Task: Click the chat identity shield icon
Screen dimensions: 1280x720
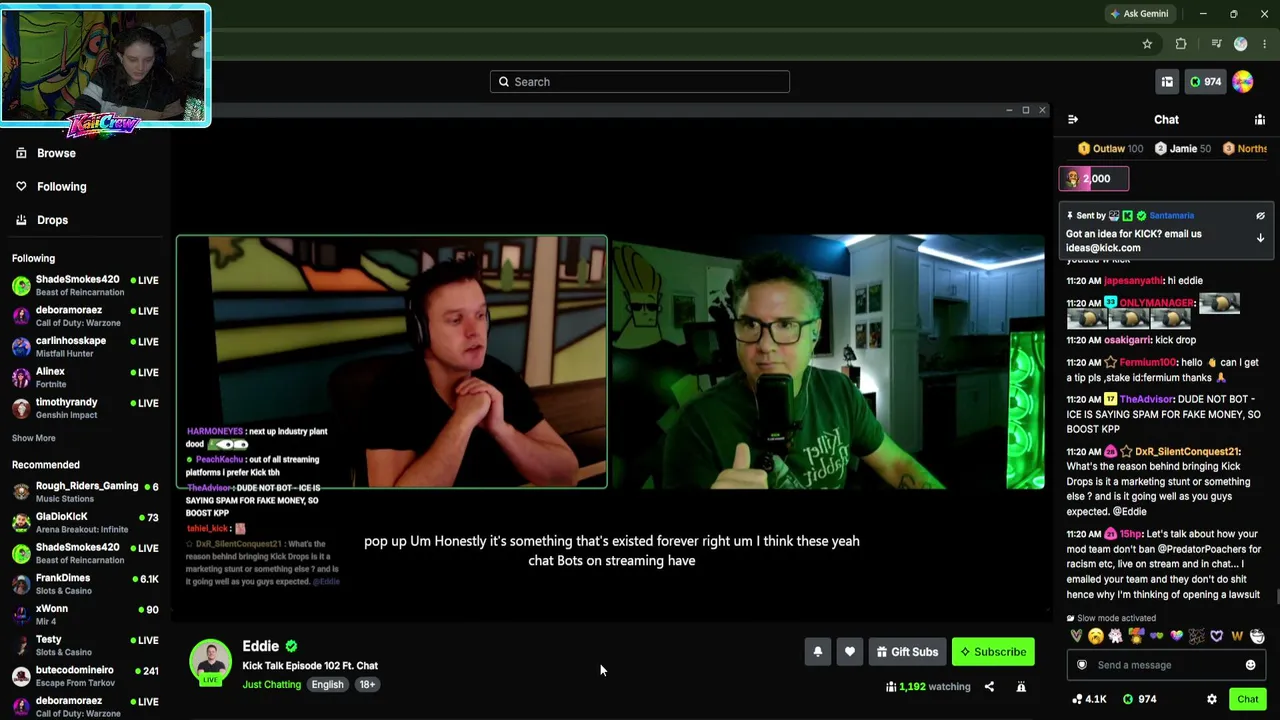Action: tap(1081, 665)
